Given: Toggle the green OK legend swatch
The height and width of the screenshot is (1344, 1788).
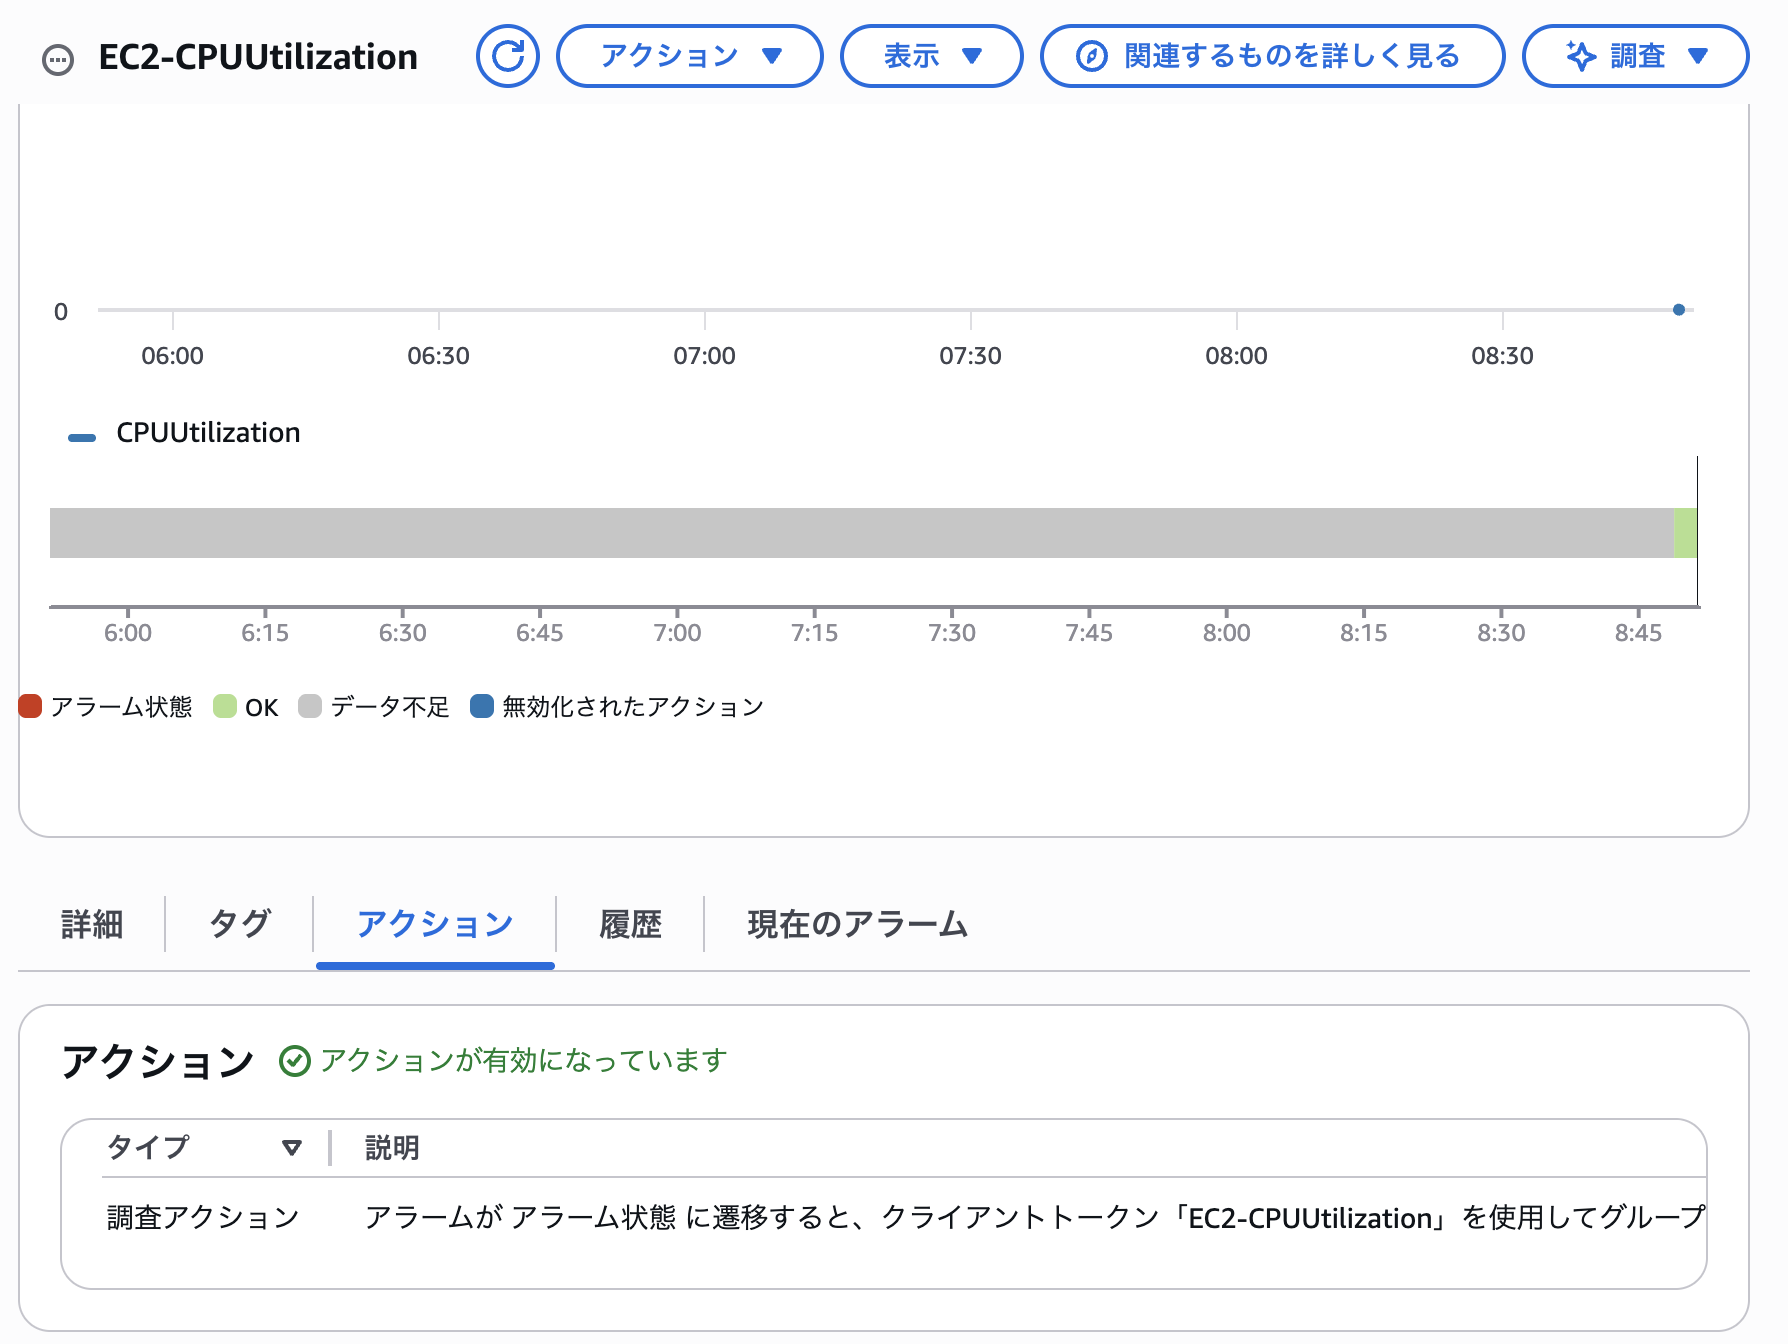Looking at the screenshot, I should (x=225, y=707).
